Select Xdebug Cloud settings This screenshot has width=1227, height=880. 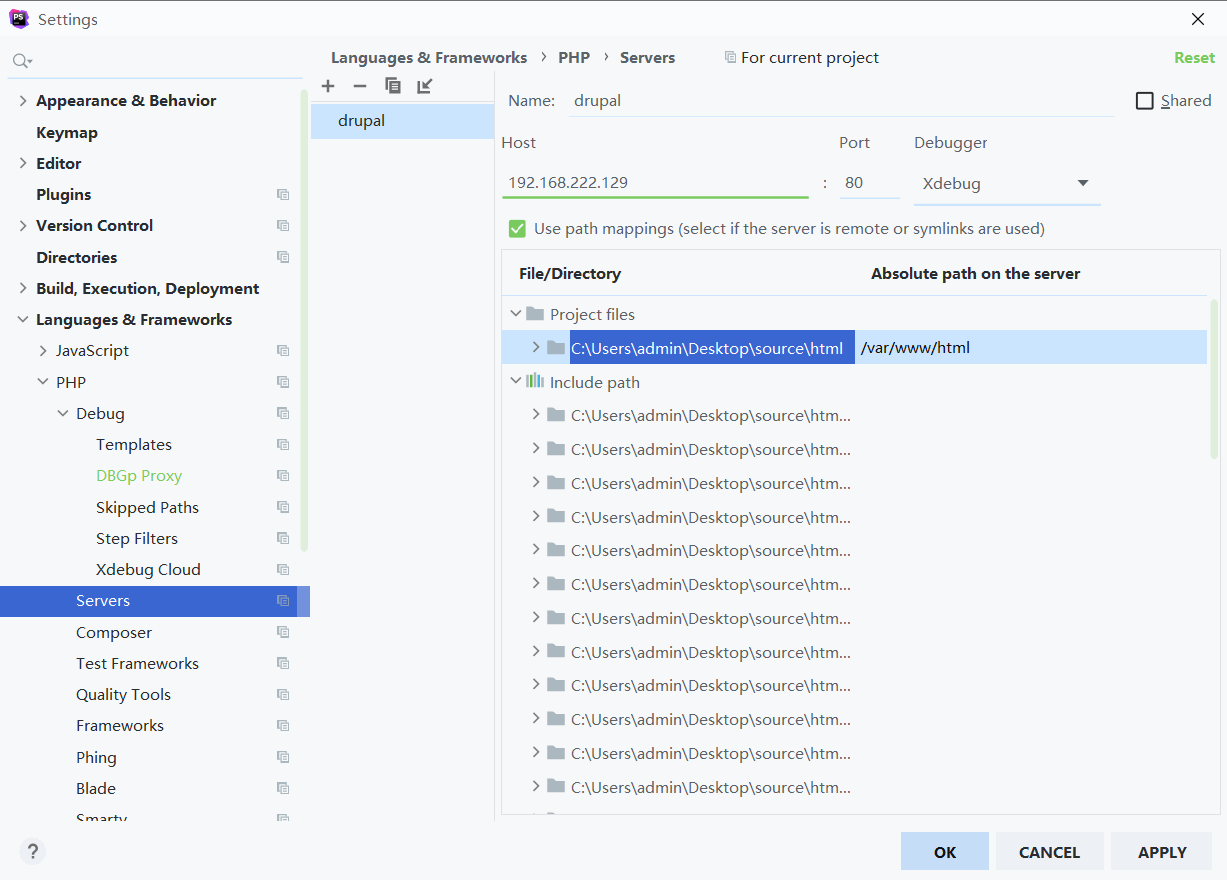148,570
